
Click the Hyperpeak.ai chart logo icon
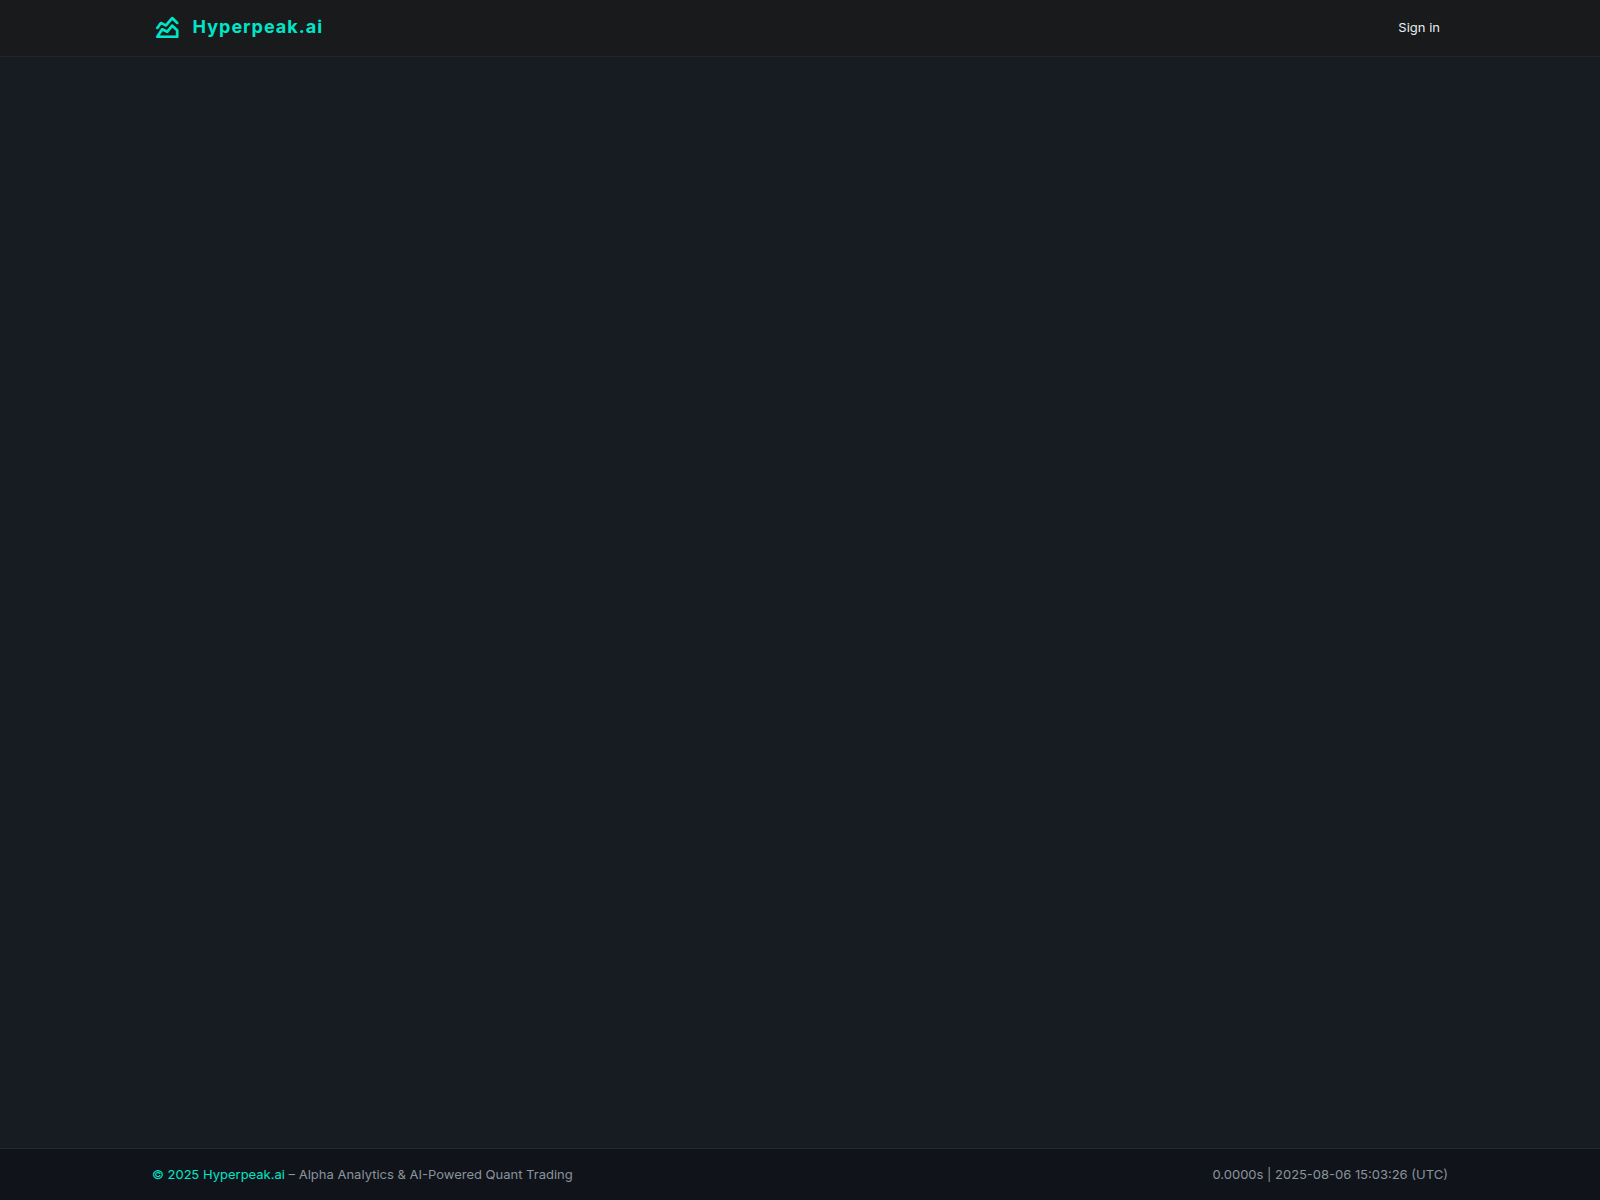pos(167,28)
